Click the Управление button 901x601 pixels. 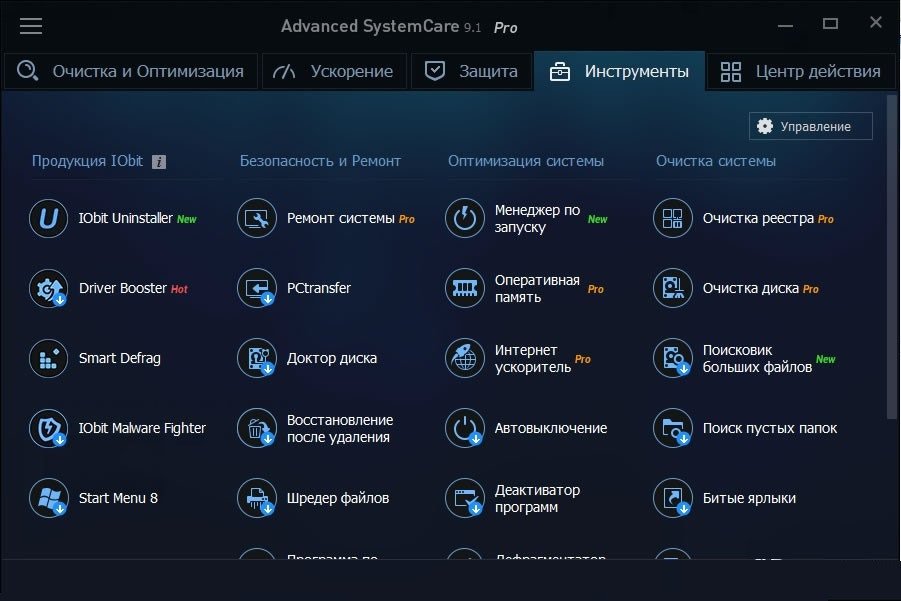(x=811, y=126)
